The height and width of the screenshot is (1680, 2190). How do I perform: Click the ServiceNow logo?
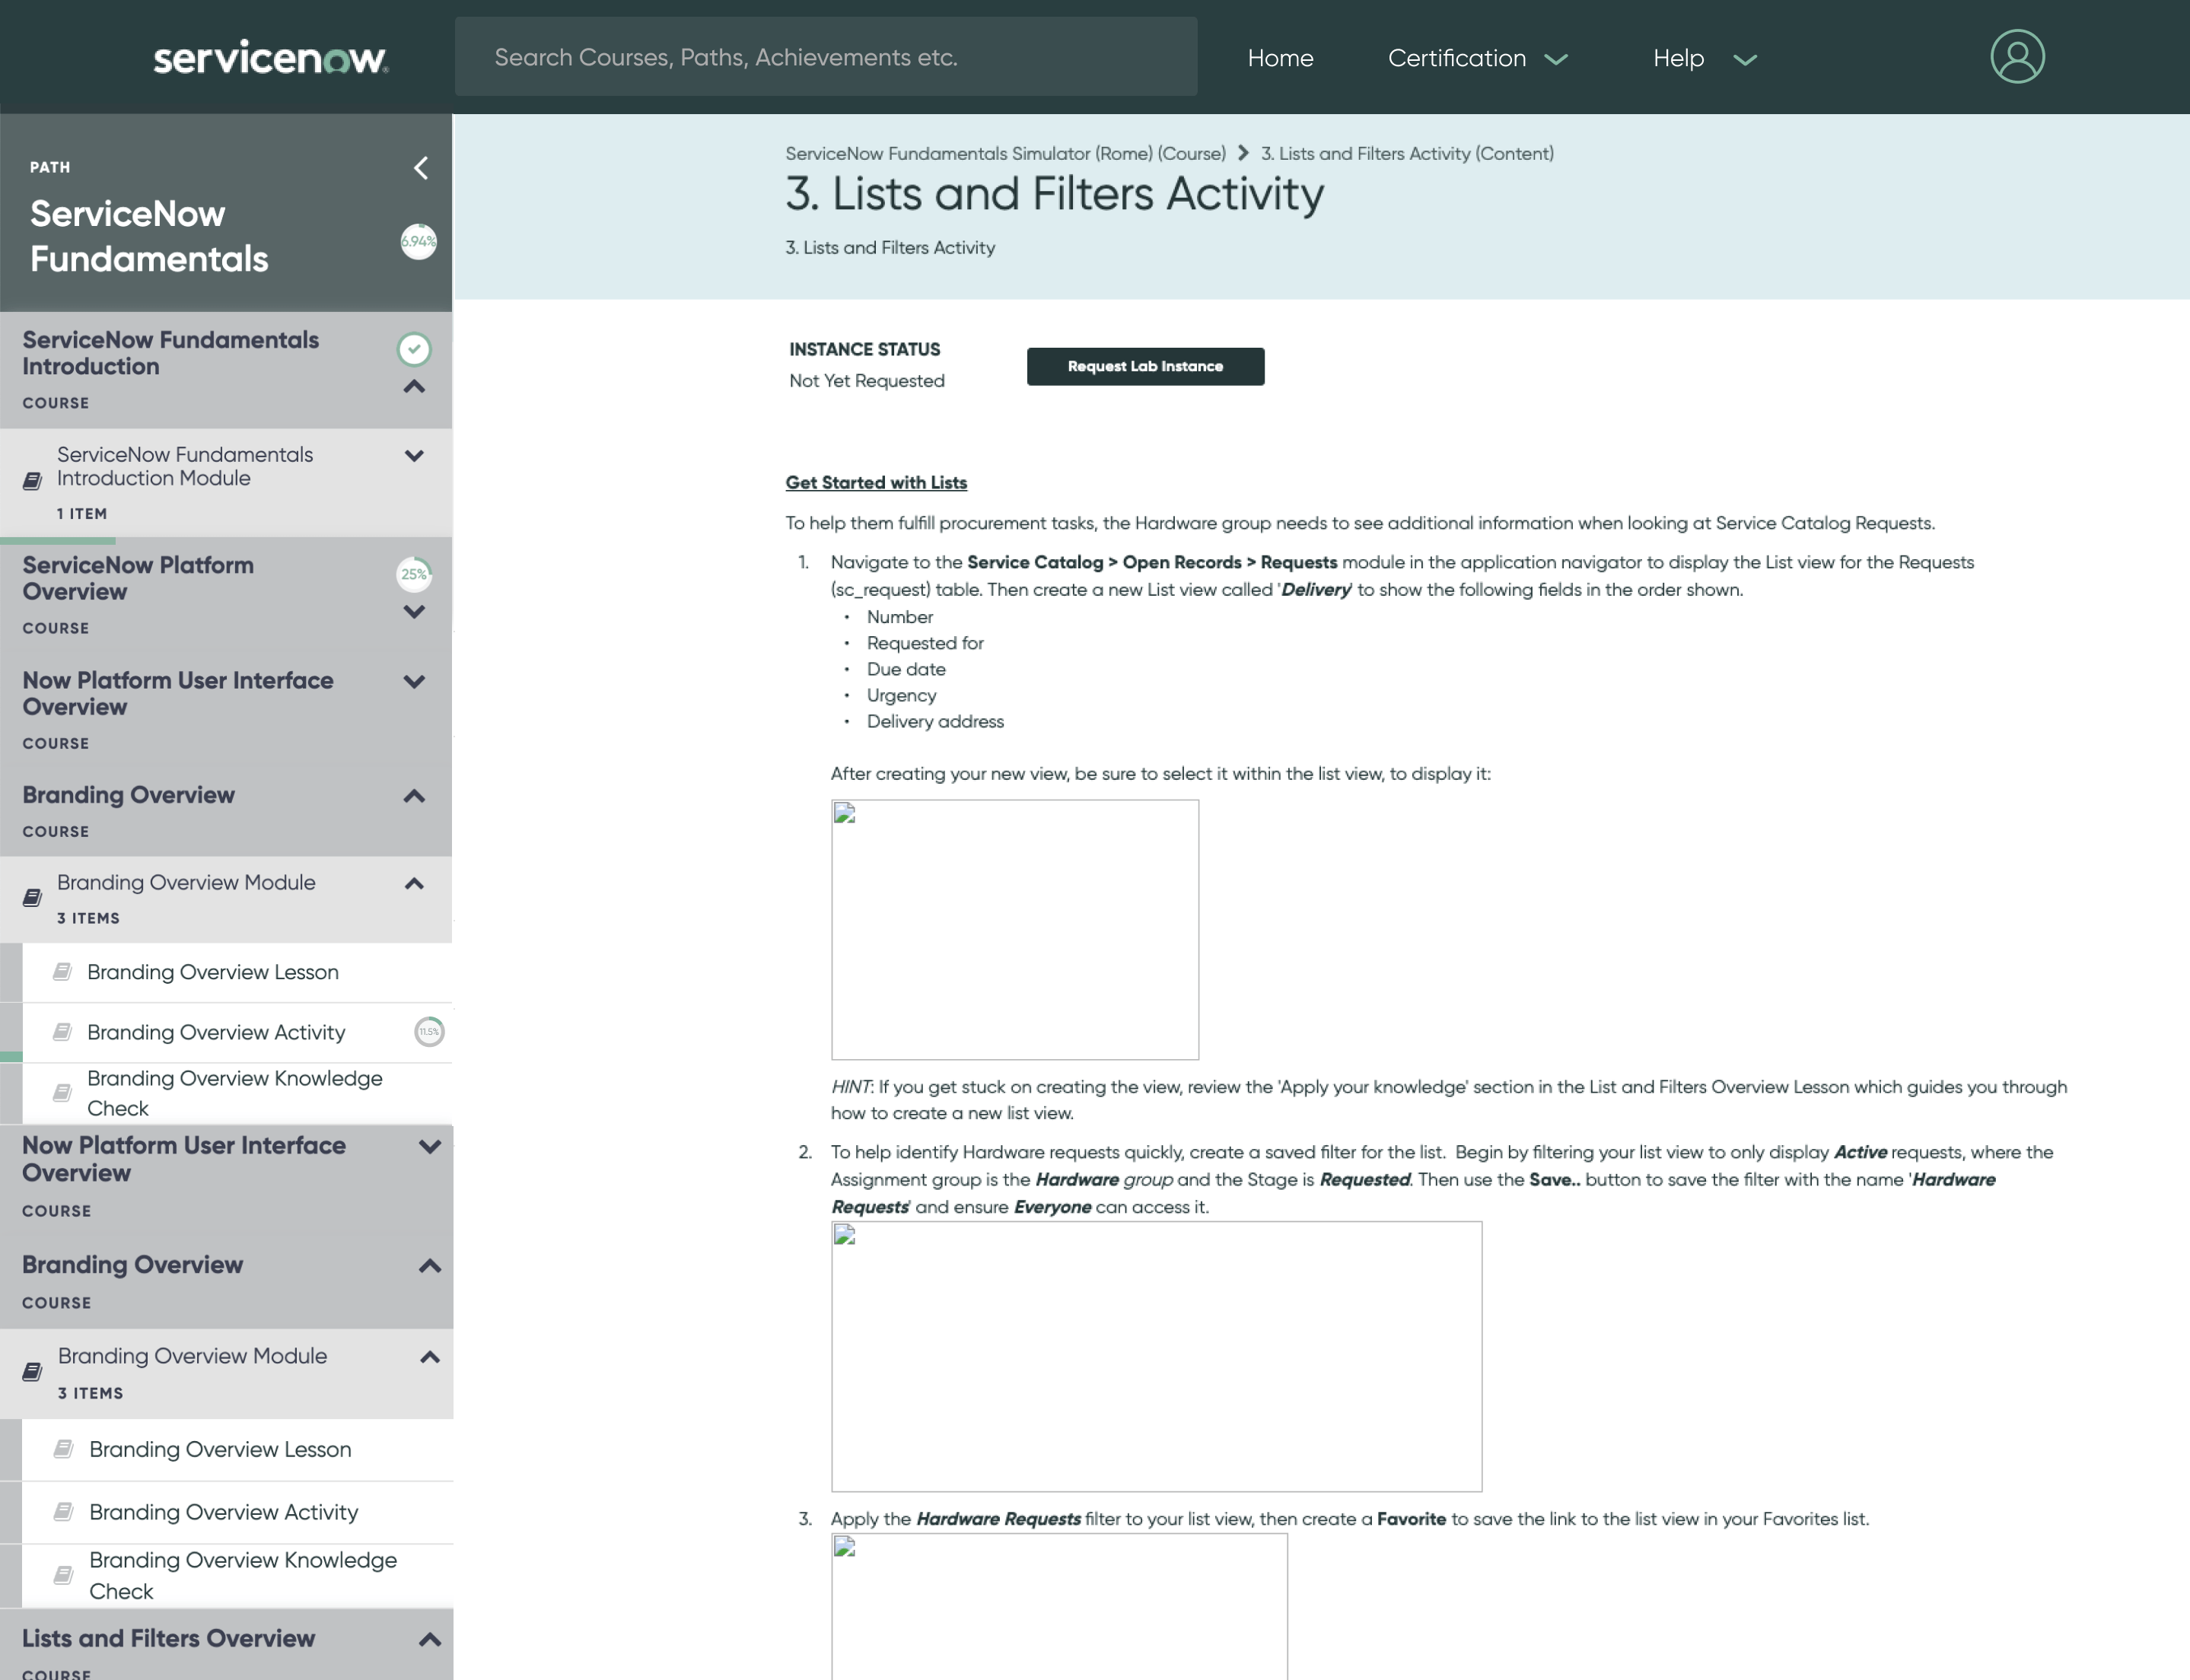(270, 58)
